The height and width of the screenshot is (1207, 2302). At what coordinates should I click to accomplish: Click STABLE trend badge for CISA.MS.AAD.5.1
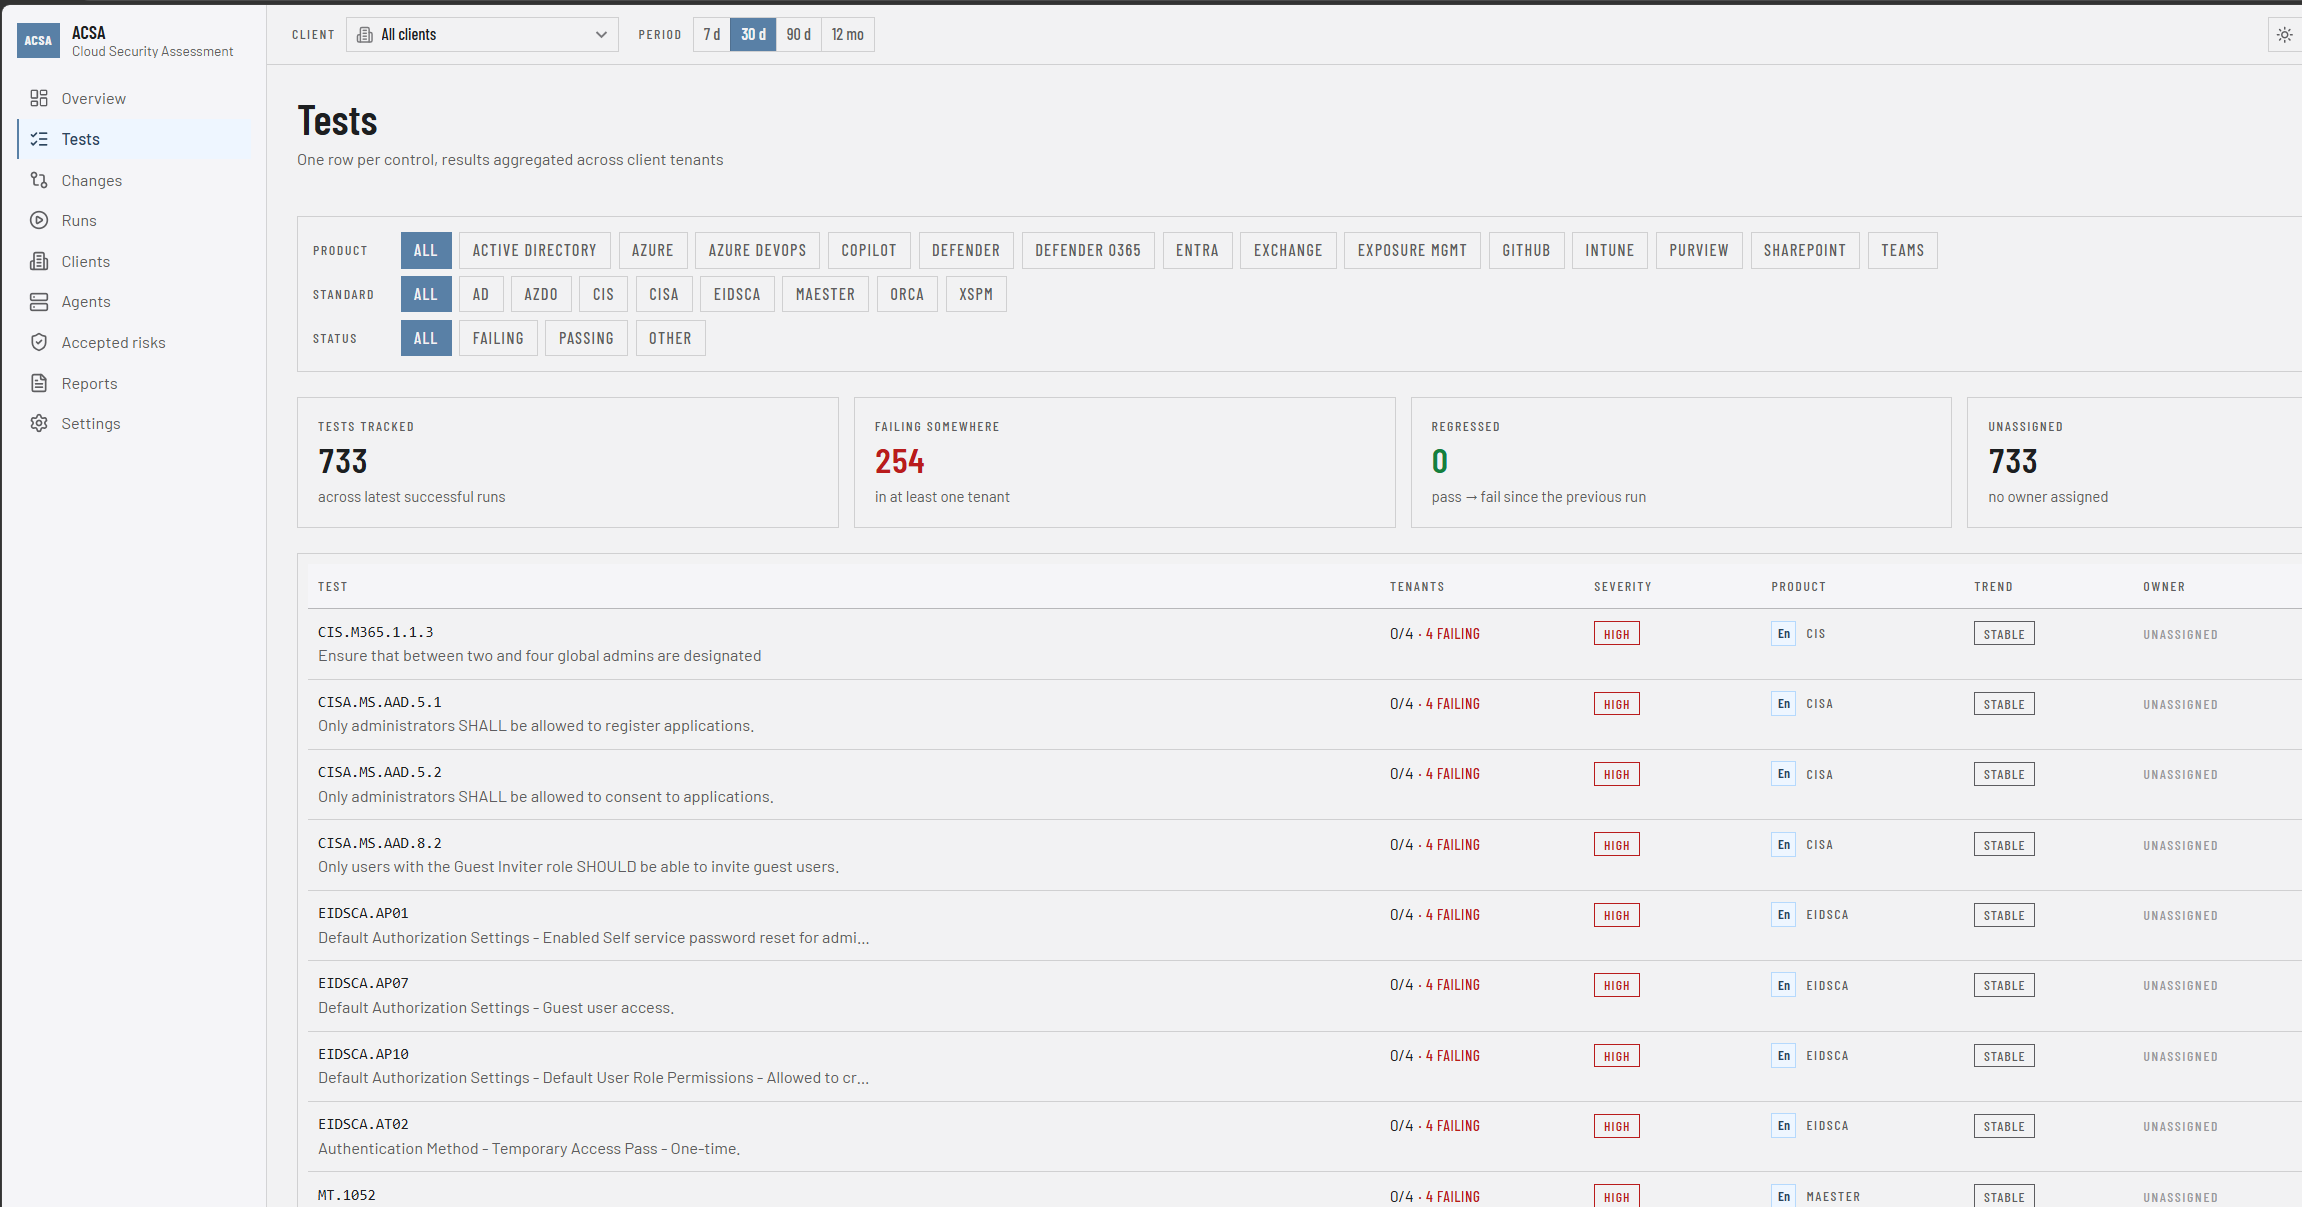pyautogui.click(x=2004, y=704)
